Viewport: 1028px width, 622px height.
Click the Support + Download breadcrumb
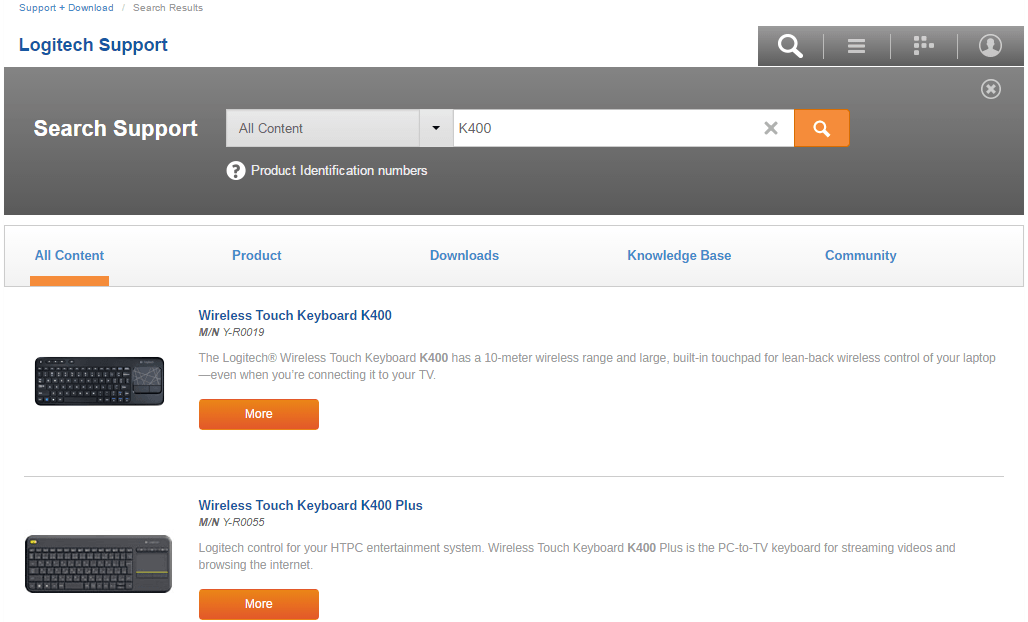(66, 8)
